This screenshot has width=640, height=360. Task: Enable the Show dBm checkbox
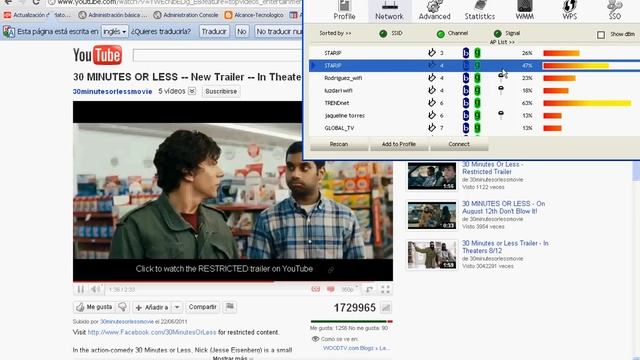point(601,35)
